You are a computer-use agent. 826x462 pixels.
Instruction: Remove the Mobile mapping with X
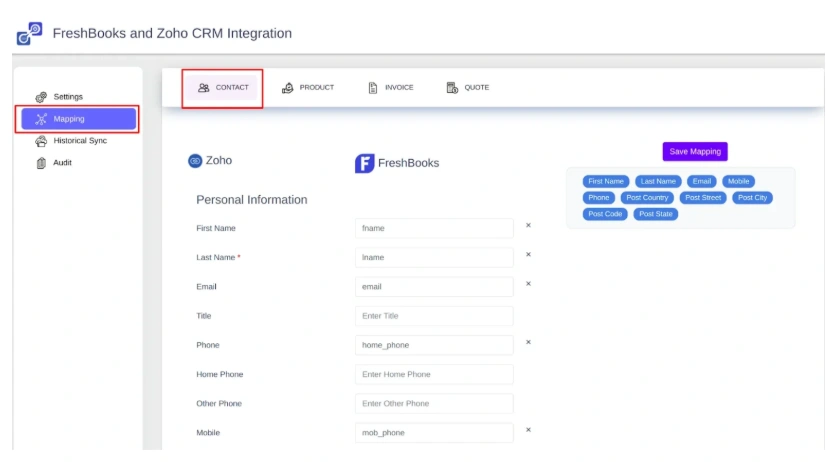point(528,430)
